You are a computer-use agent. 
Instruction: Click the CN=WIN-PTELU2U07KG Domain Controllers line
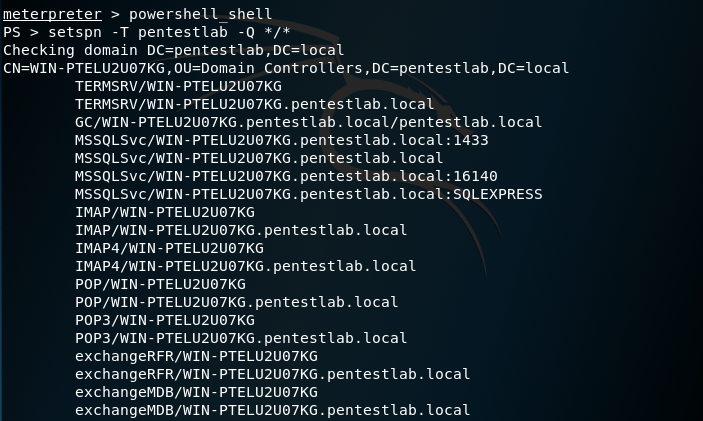[x=286, y=68]
